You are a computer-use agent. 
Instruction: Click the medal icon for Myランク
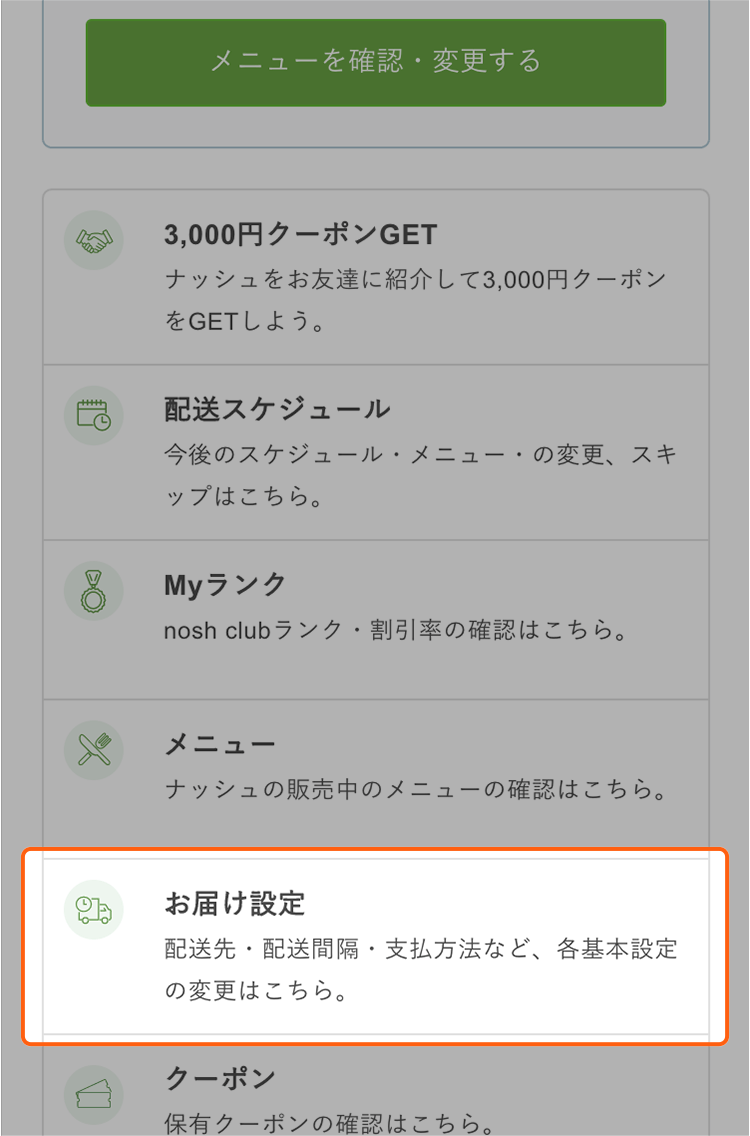pos(93,591)
